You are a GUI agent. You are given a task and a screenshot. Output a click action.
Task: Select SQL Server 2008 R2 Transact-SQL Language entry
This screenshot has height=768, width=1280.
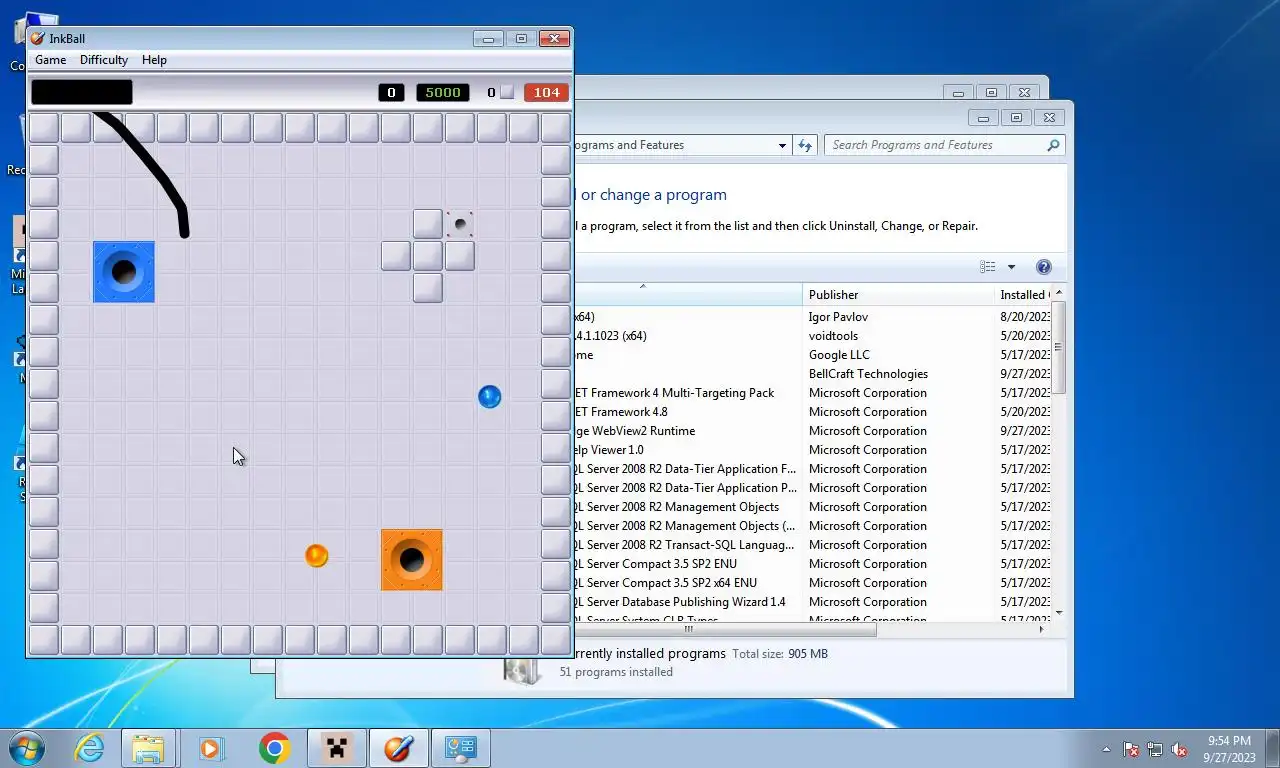(812, 545)
